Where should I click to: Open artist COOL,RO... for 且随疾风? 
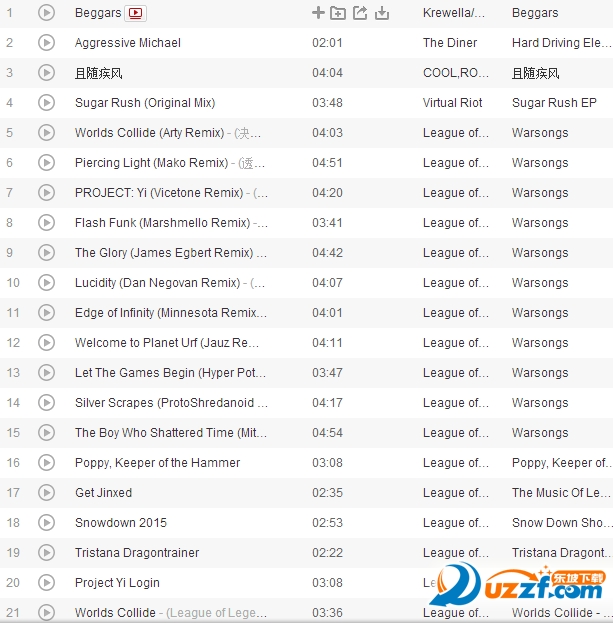coord(456,73)
